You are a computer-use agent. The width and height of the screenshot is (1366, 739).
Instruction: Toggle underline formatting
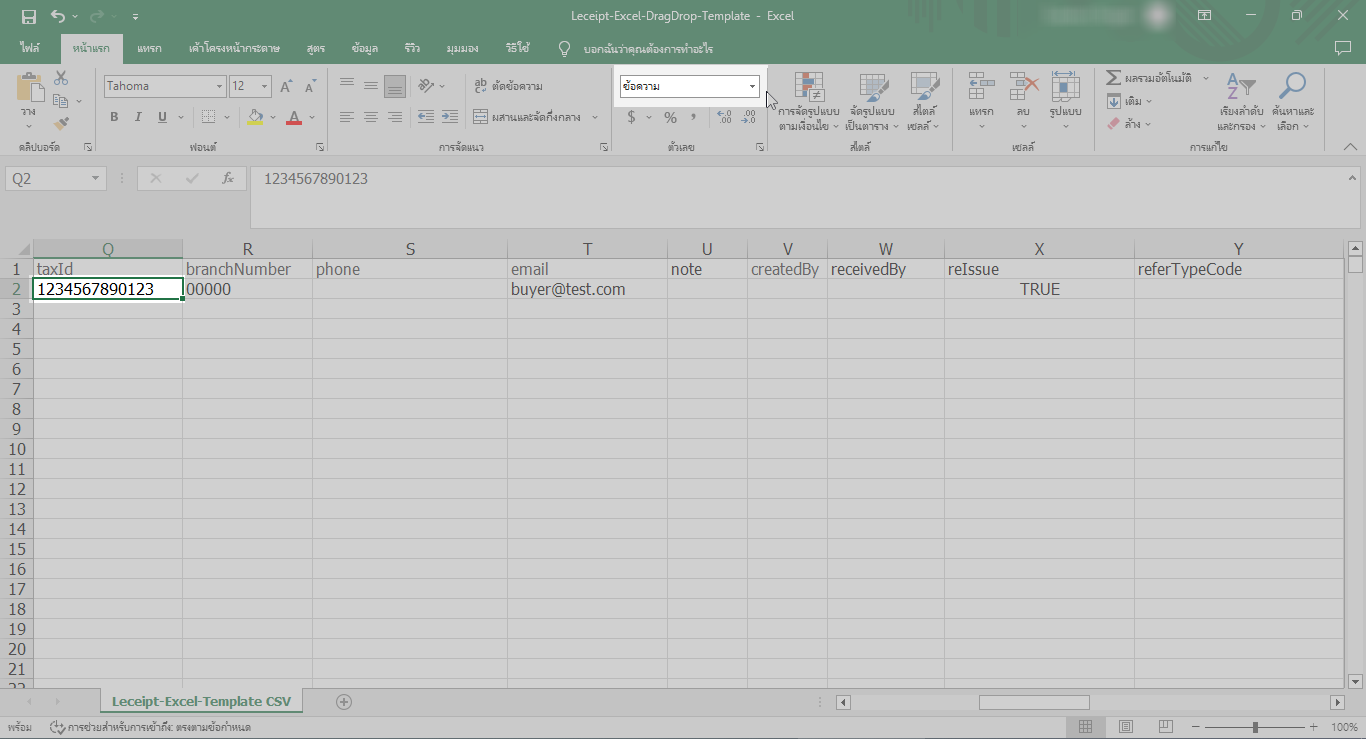coord(160,117)
